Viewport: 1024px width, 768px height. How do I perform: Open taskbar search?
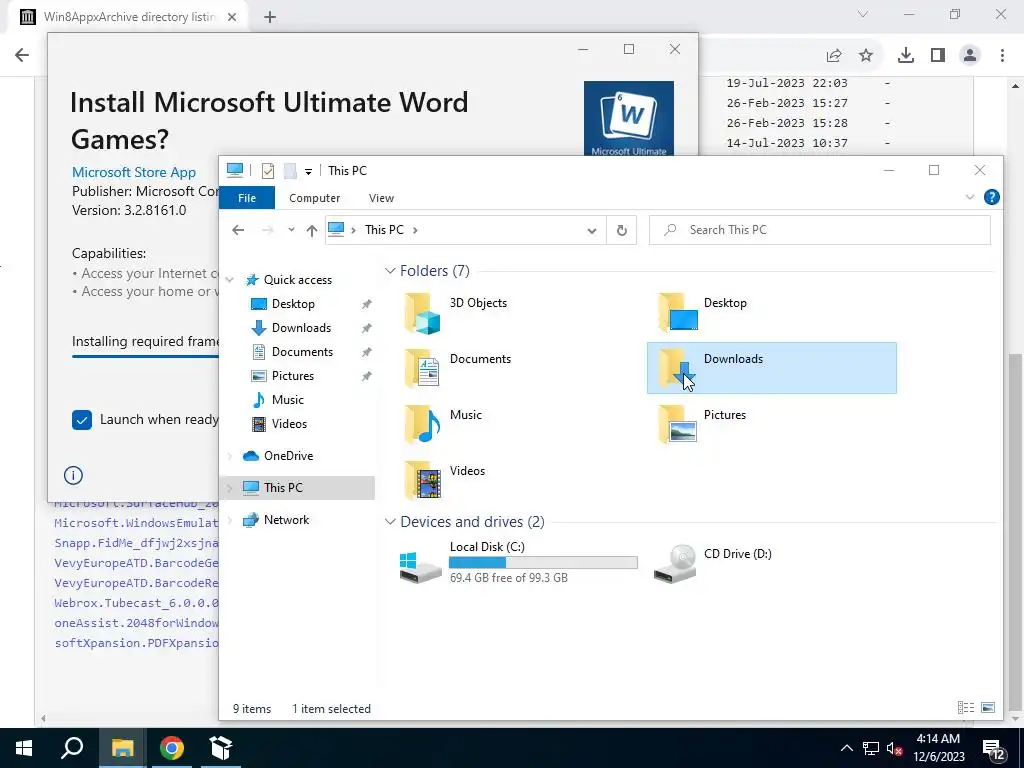pyautogui.click(x=72, y=748)
